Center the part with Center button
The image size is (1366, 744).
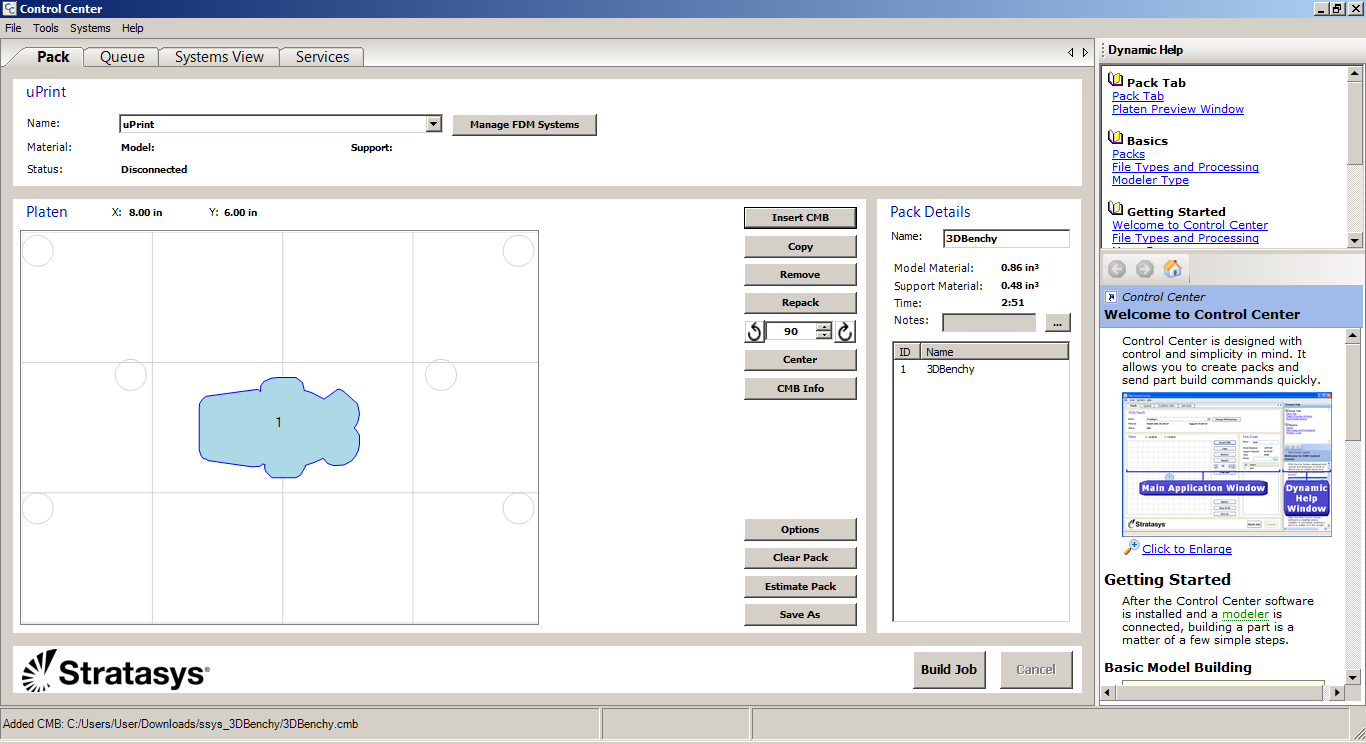(800, 359)
